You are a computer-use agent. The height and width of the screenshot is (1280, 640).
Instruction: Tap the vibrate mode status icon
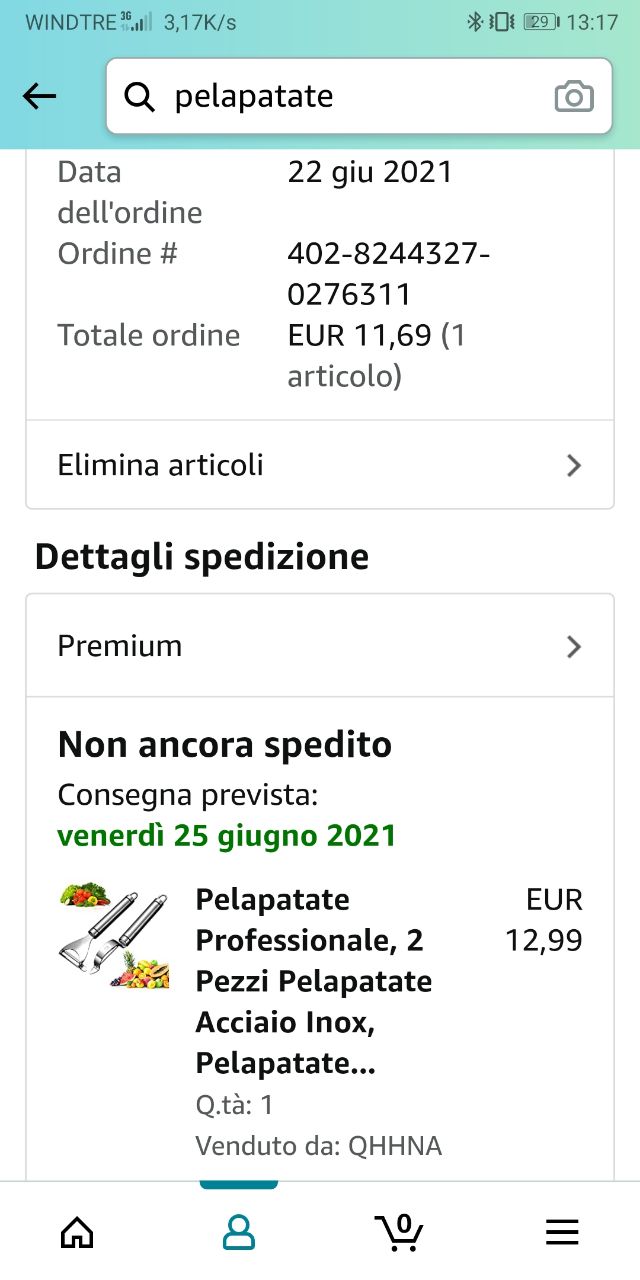(x=503, y=22)
